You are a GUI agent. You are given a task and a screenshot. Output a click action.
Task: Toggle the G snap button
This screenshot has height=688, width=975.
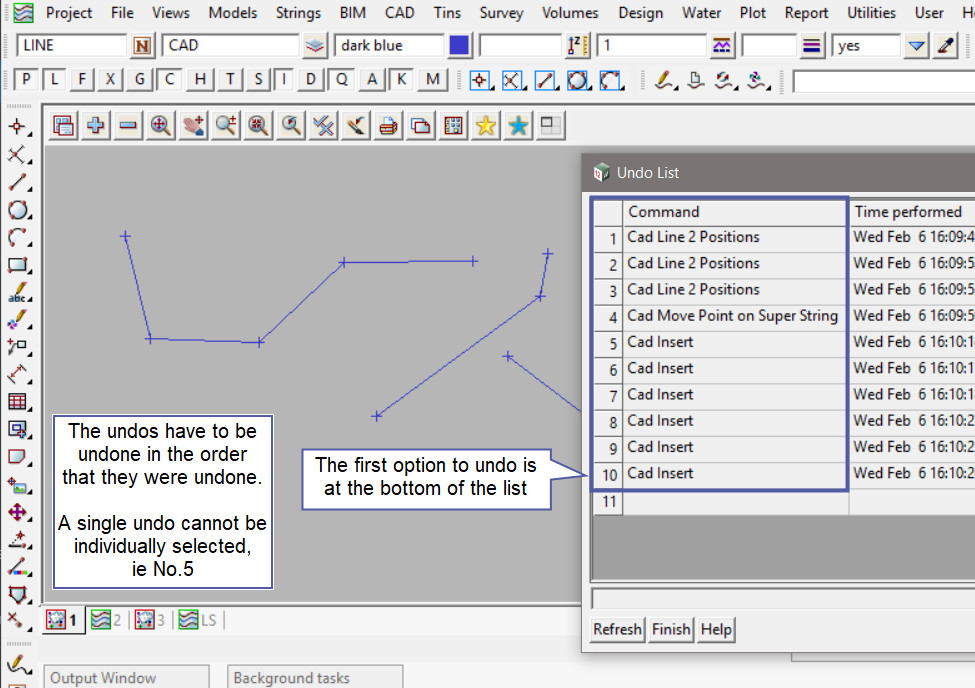click(x=139, y=80)
